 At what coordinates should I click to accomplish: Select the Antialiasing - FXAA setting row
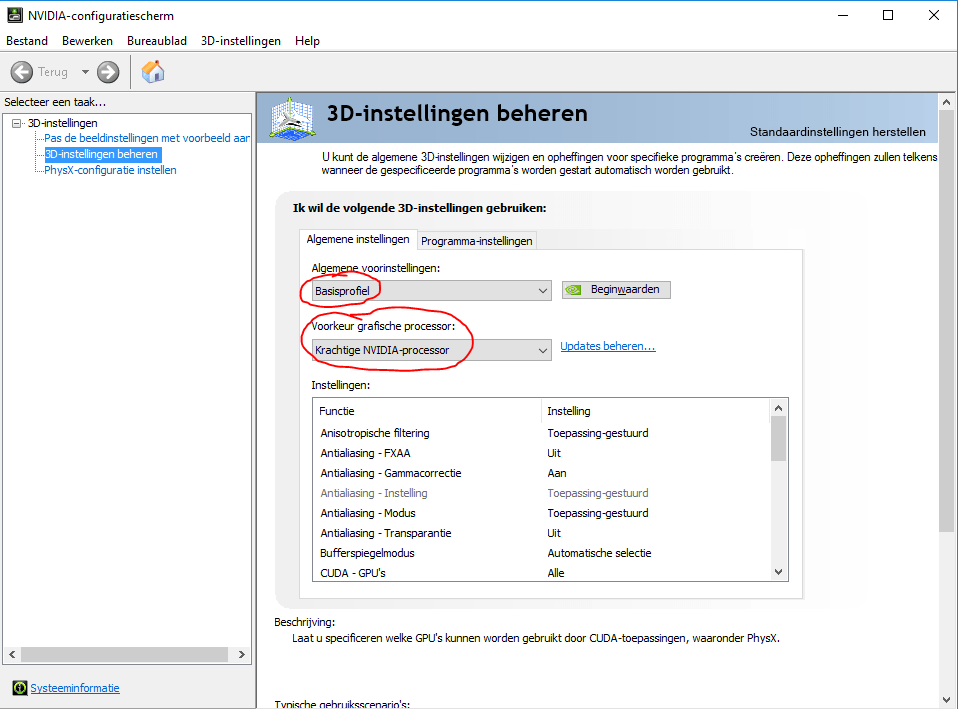click(x=541, y=453)
